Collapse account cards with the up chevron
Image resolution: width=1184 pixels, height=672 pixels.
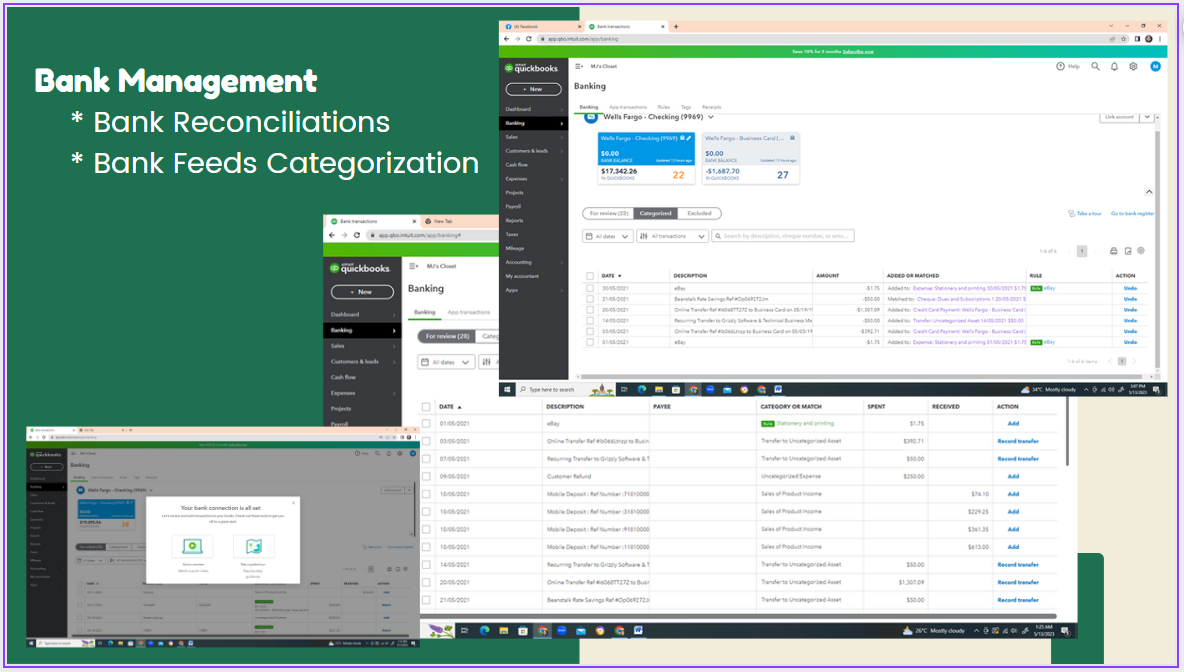[x=1149, y=192]
